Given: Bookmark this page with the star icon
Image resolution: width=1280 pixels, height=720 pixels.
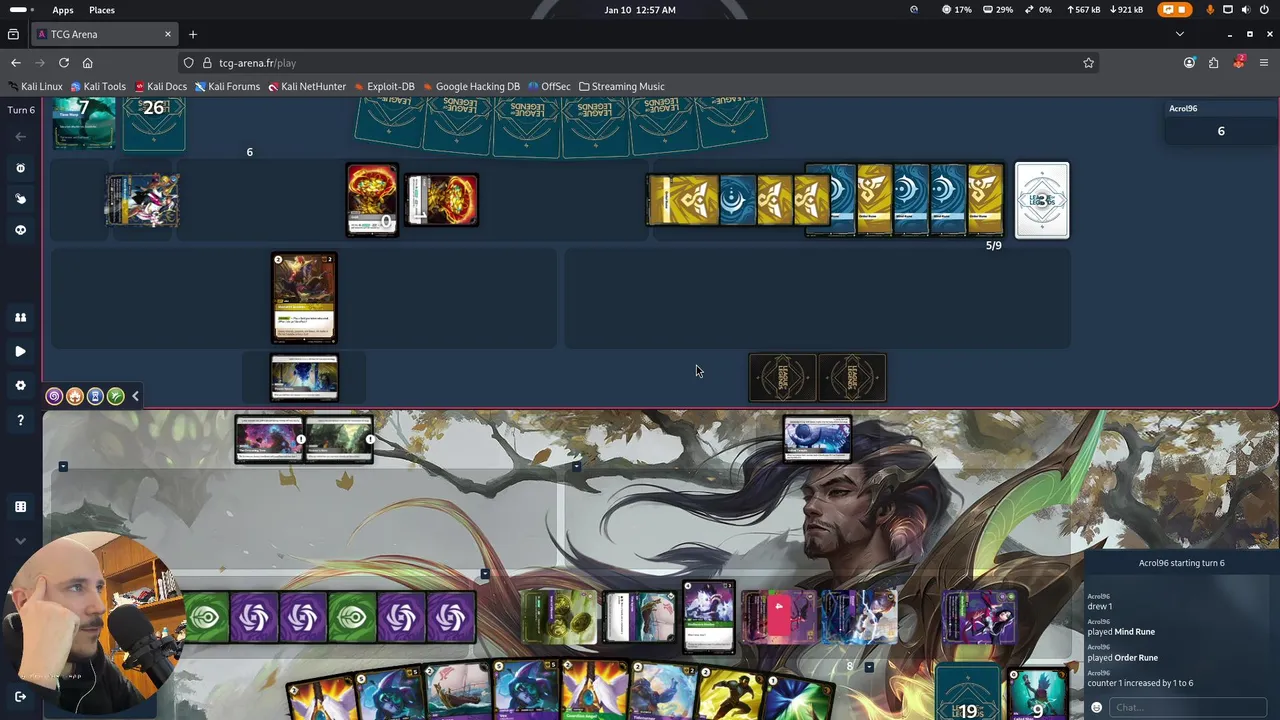Looking at the screenshot, I should (1088, 62).
